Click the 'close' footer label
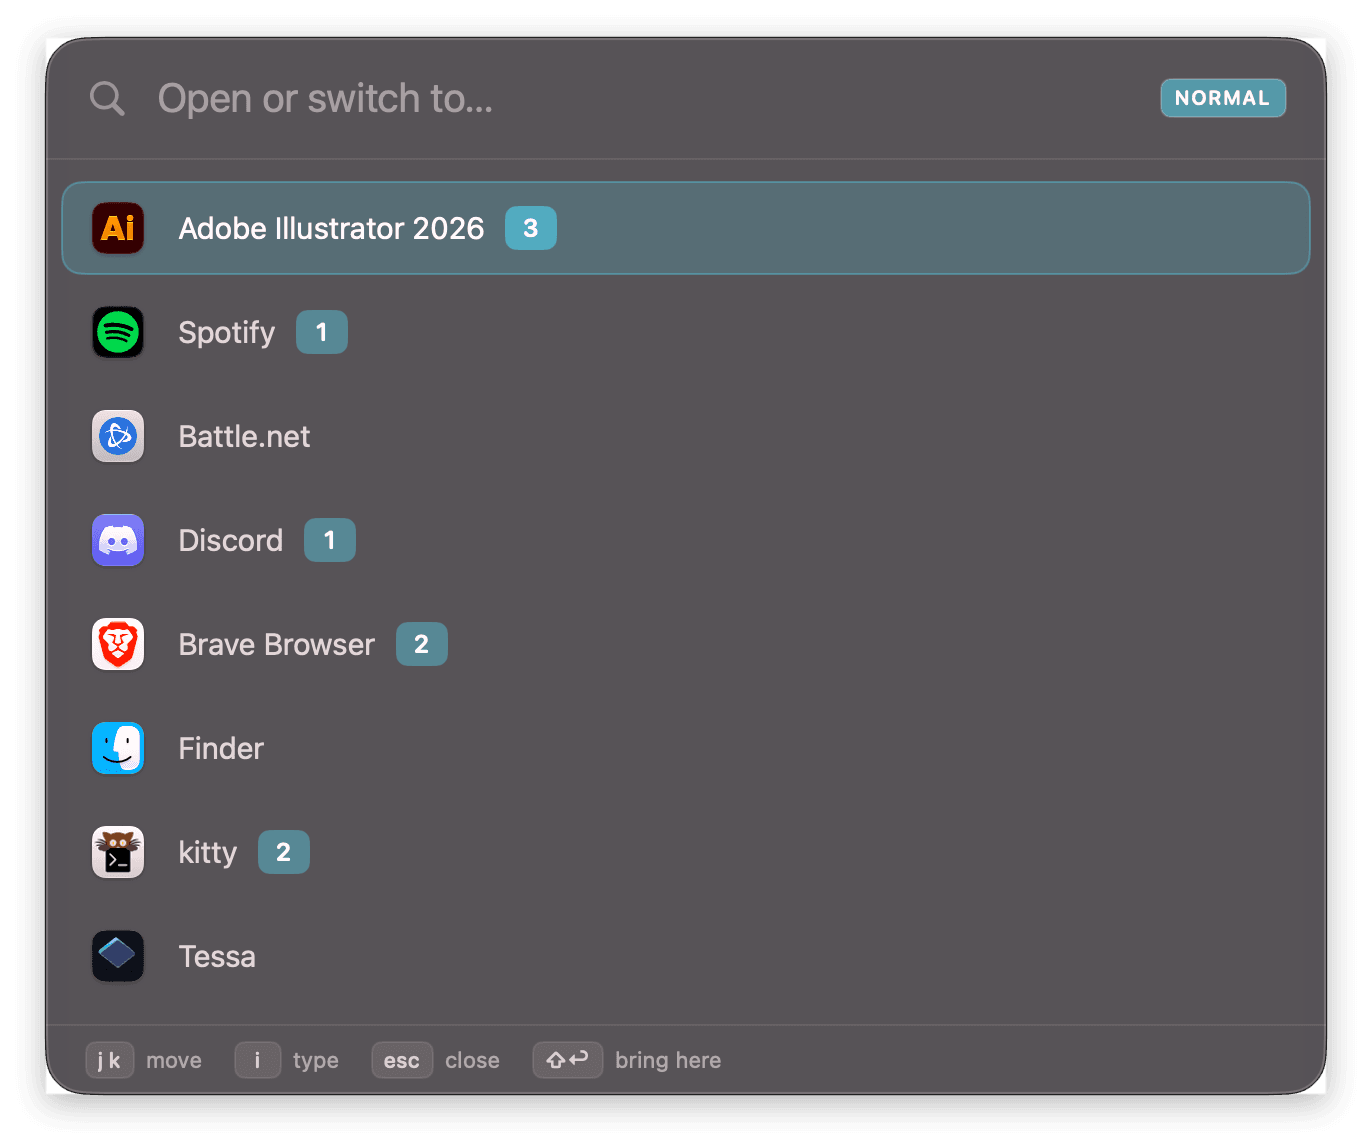 point(472,1060)
